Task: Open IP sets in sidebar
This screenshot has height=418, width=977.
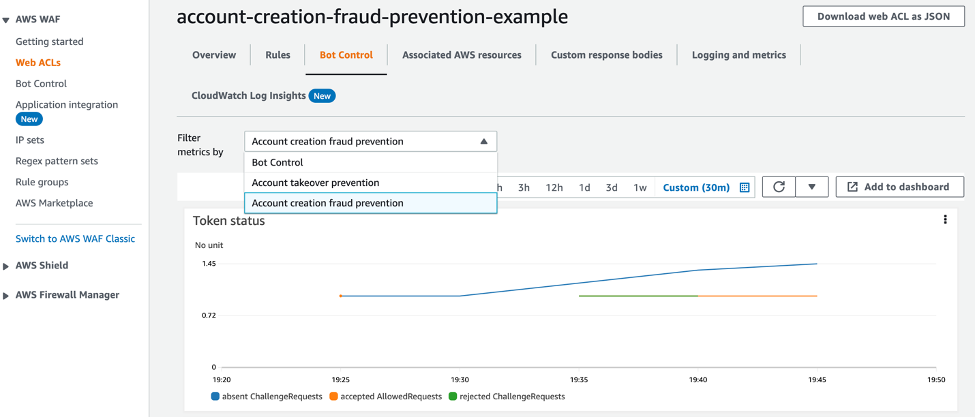Action: tap(30, 140)
